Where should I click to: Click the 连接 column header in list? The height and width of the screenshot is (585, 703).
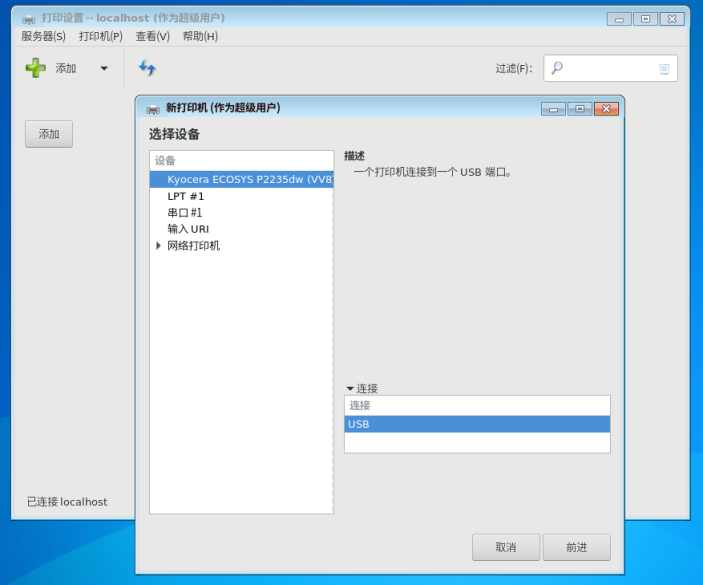(x=477, y=405)
